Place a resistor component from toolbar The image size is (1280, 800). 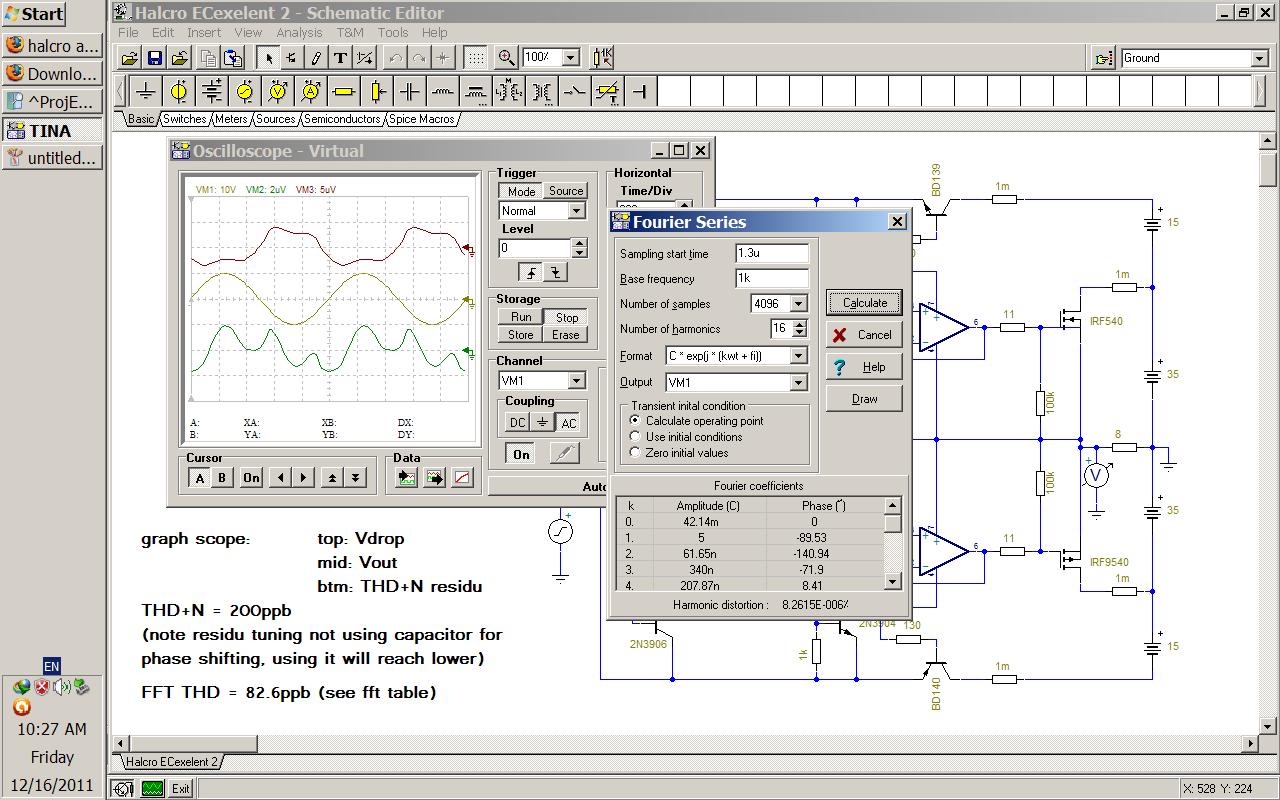click(x=344, y=92)
